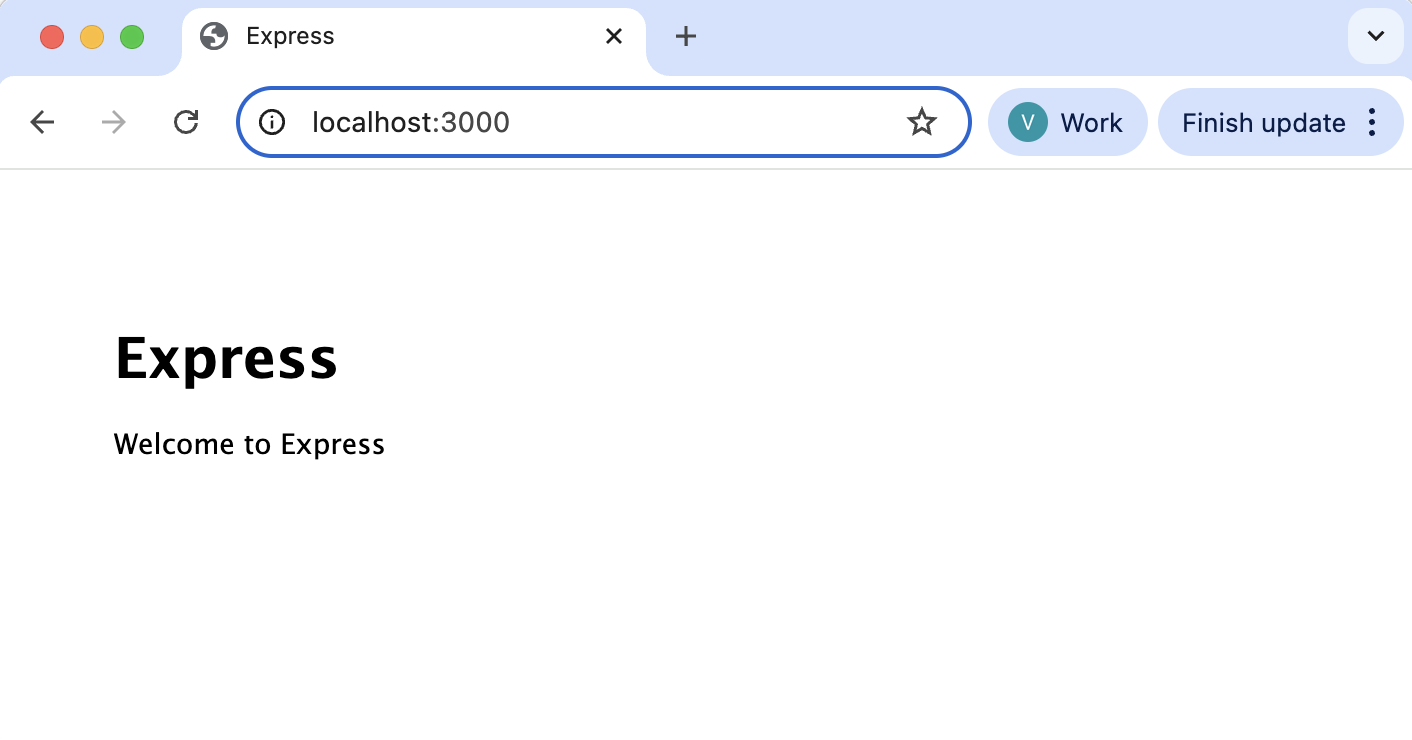1412x740 pixels.
Task: Bookmark this page using the star icon
Action: (921, 122)
